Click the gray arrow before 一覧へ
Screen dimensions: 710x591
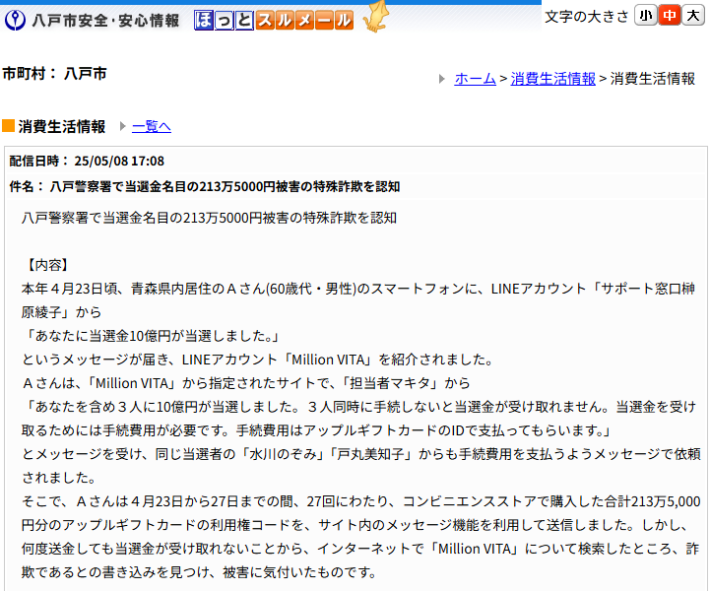pos(122,126)
